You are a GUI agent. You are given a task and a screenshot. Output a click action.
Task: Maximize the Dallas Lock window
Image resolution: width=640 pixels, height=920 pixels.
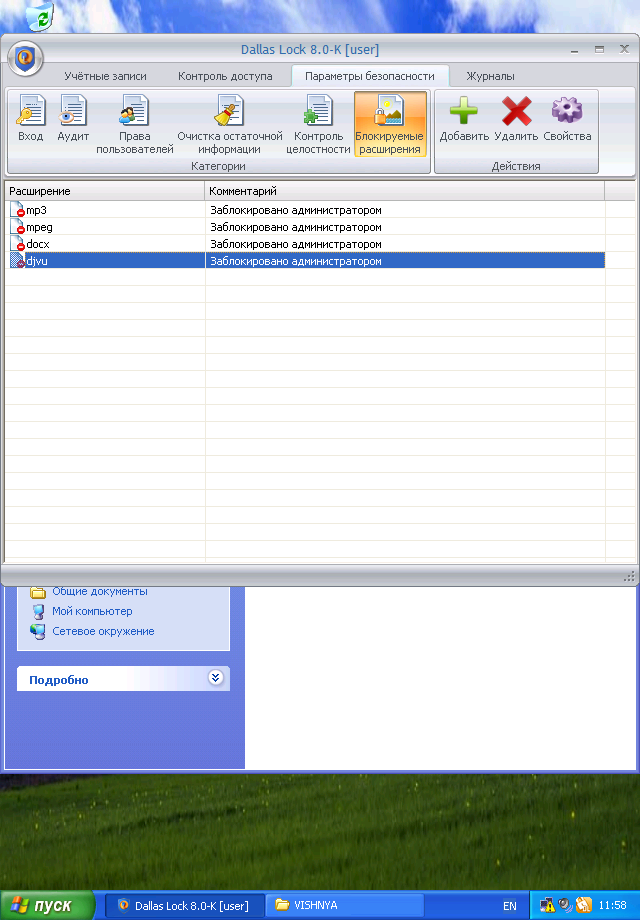[599, 50]
